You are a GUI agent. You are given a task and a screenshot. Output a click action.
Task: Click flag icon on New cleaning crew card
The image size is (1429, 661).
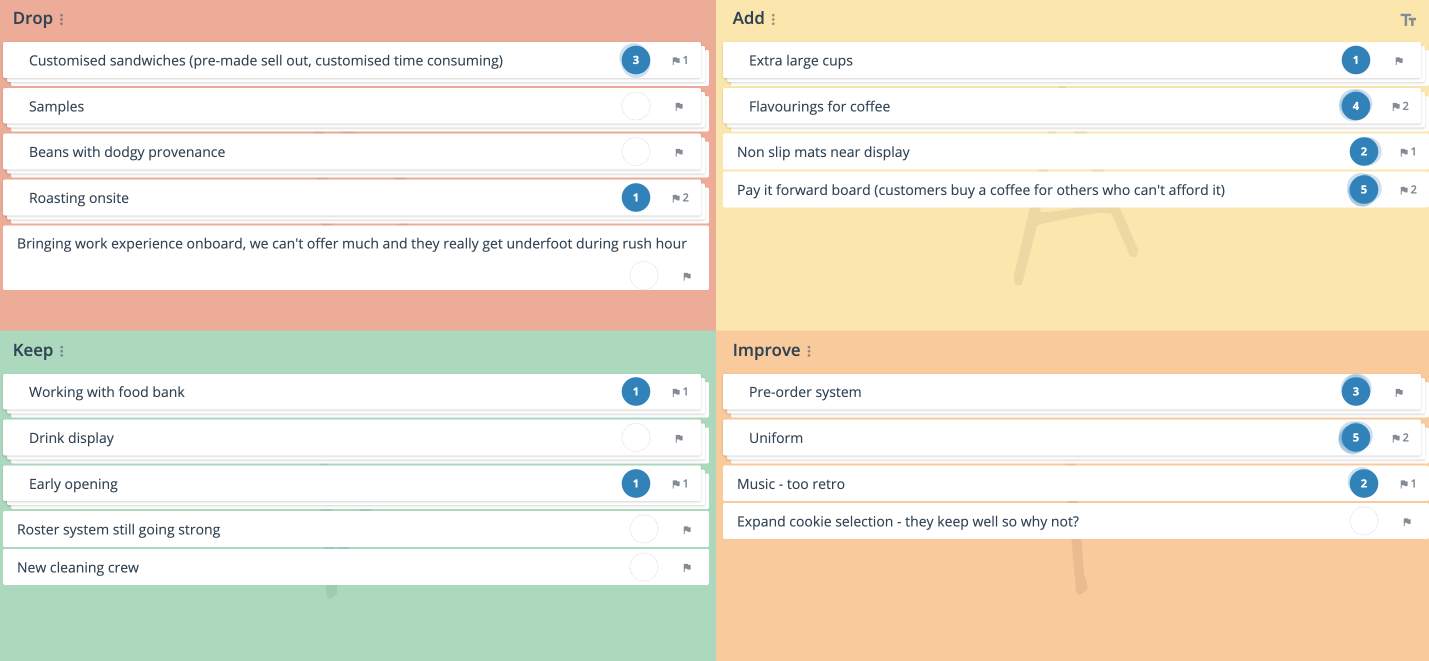click(x=687, y=568)
